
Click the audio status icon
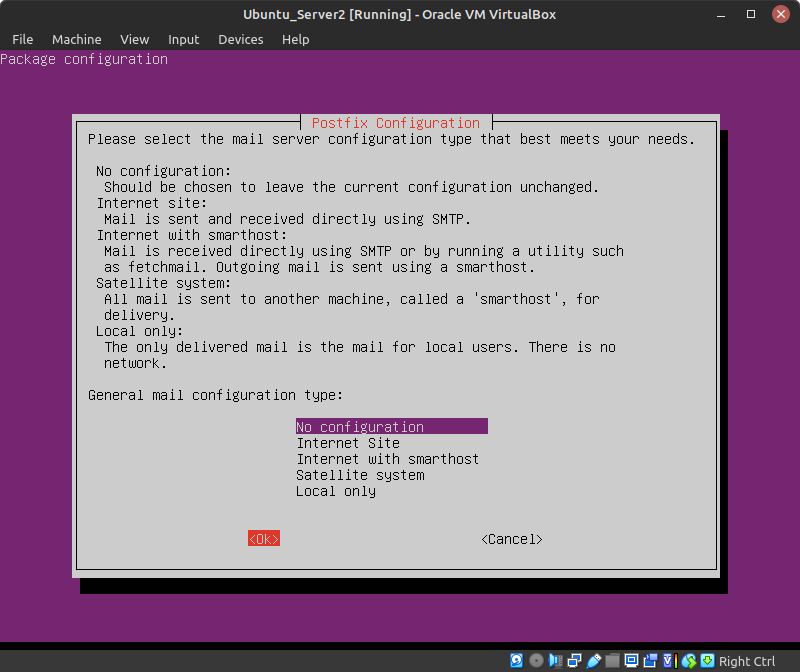click(x=555, y=661)
